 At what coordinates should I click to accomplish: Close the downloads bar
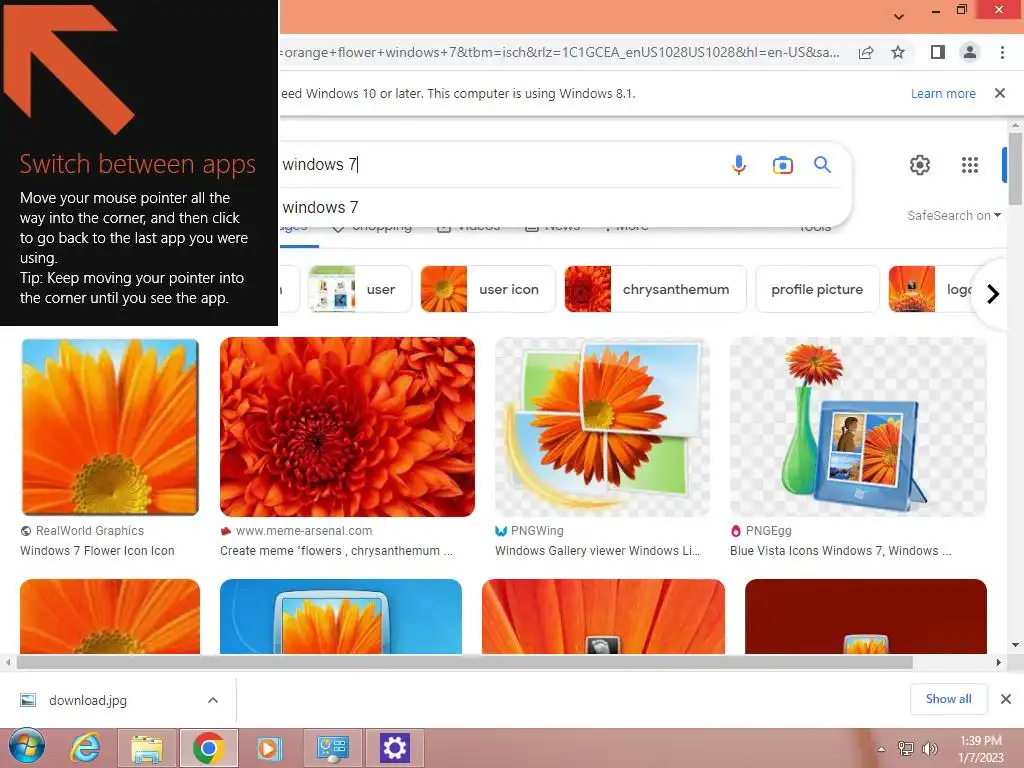1006,699
